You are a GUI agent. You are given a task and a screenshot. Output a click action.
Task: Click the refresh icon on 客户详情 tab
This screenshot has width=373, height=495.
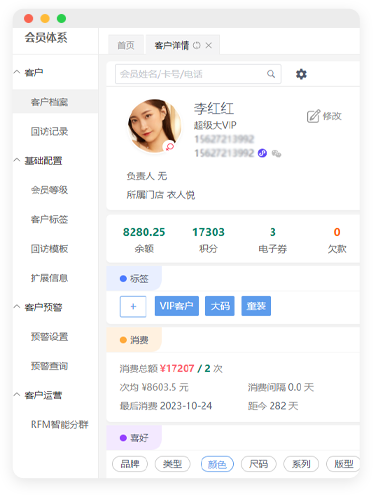pos(197,45)
